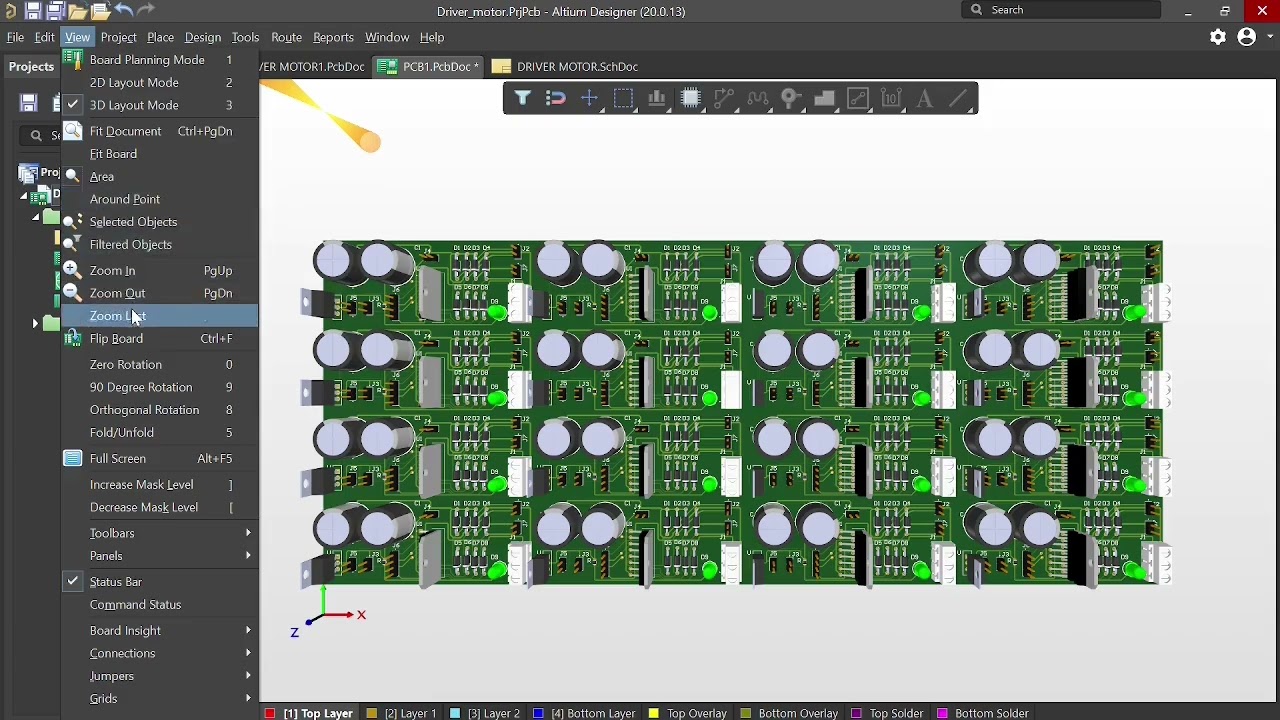Click Zoom In menu entry
This screenshot has width=1280, height=720.
point(160,271)
